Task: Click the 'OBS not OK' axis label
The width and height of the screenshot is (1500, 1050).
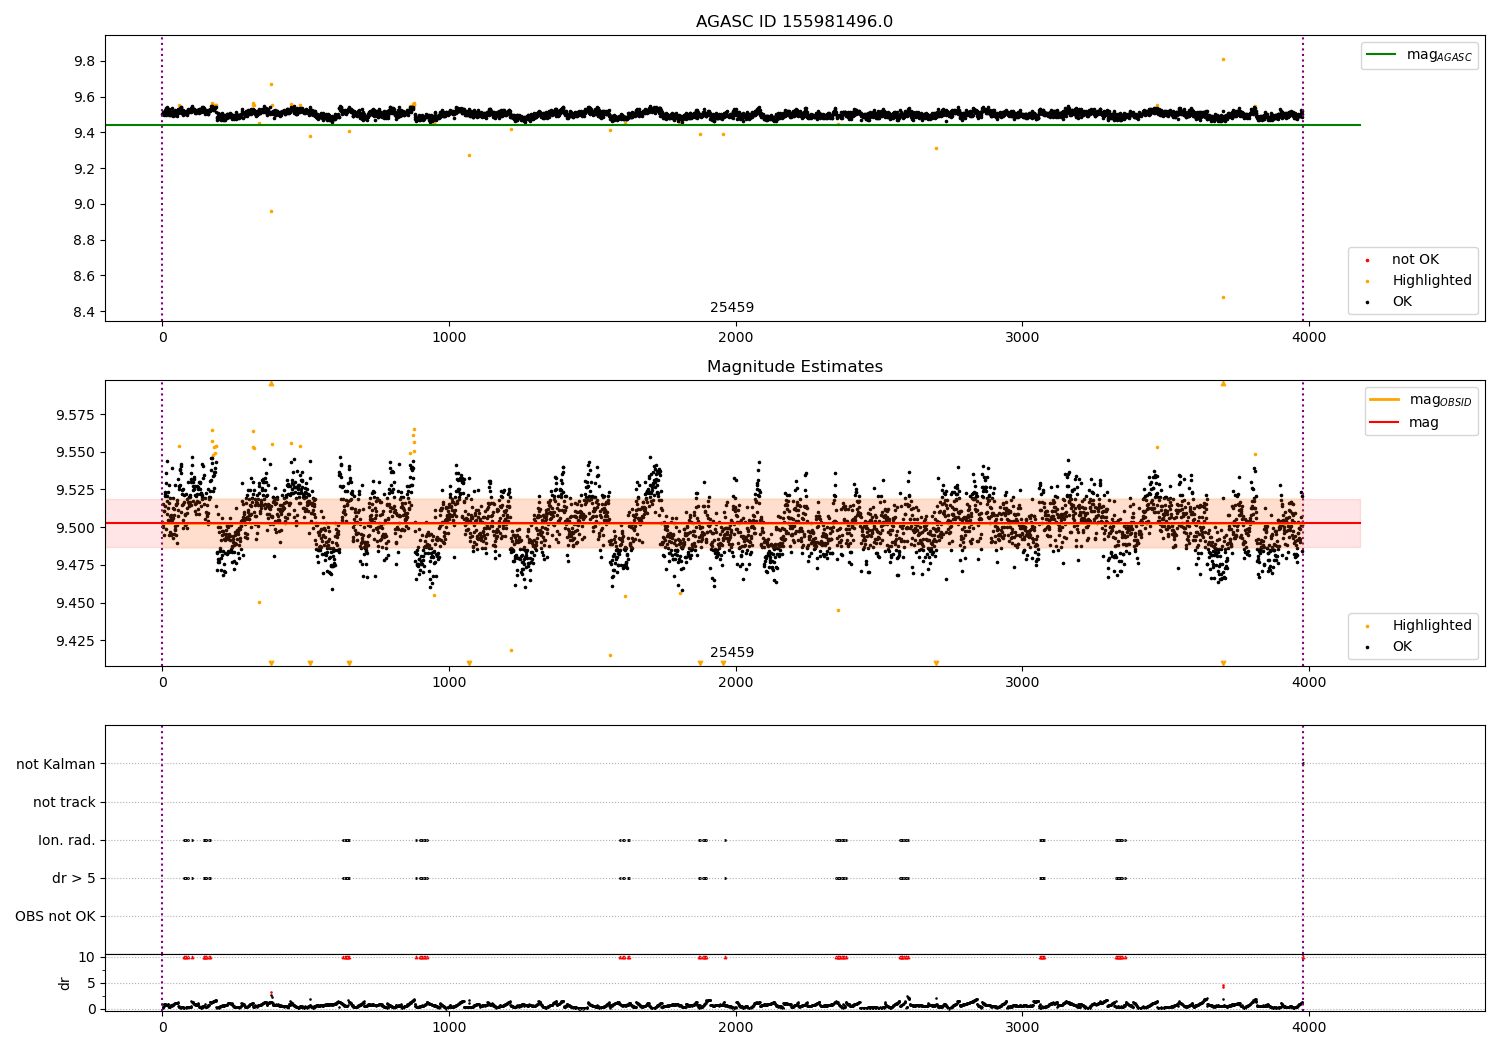Action: pyautogui.click(x=55, y=916)
